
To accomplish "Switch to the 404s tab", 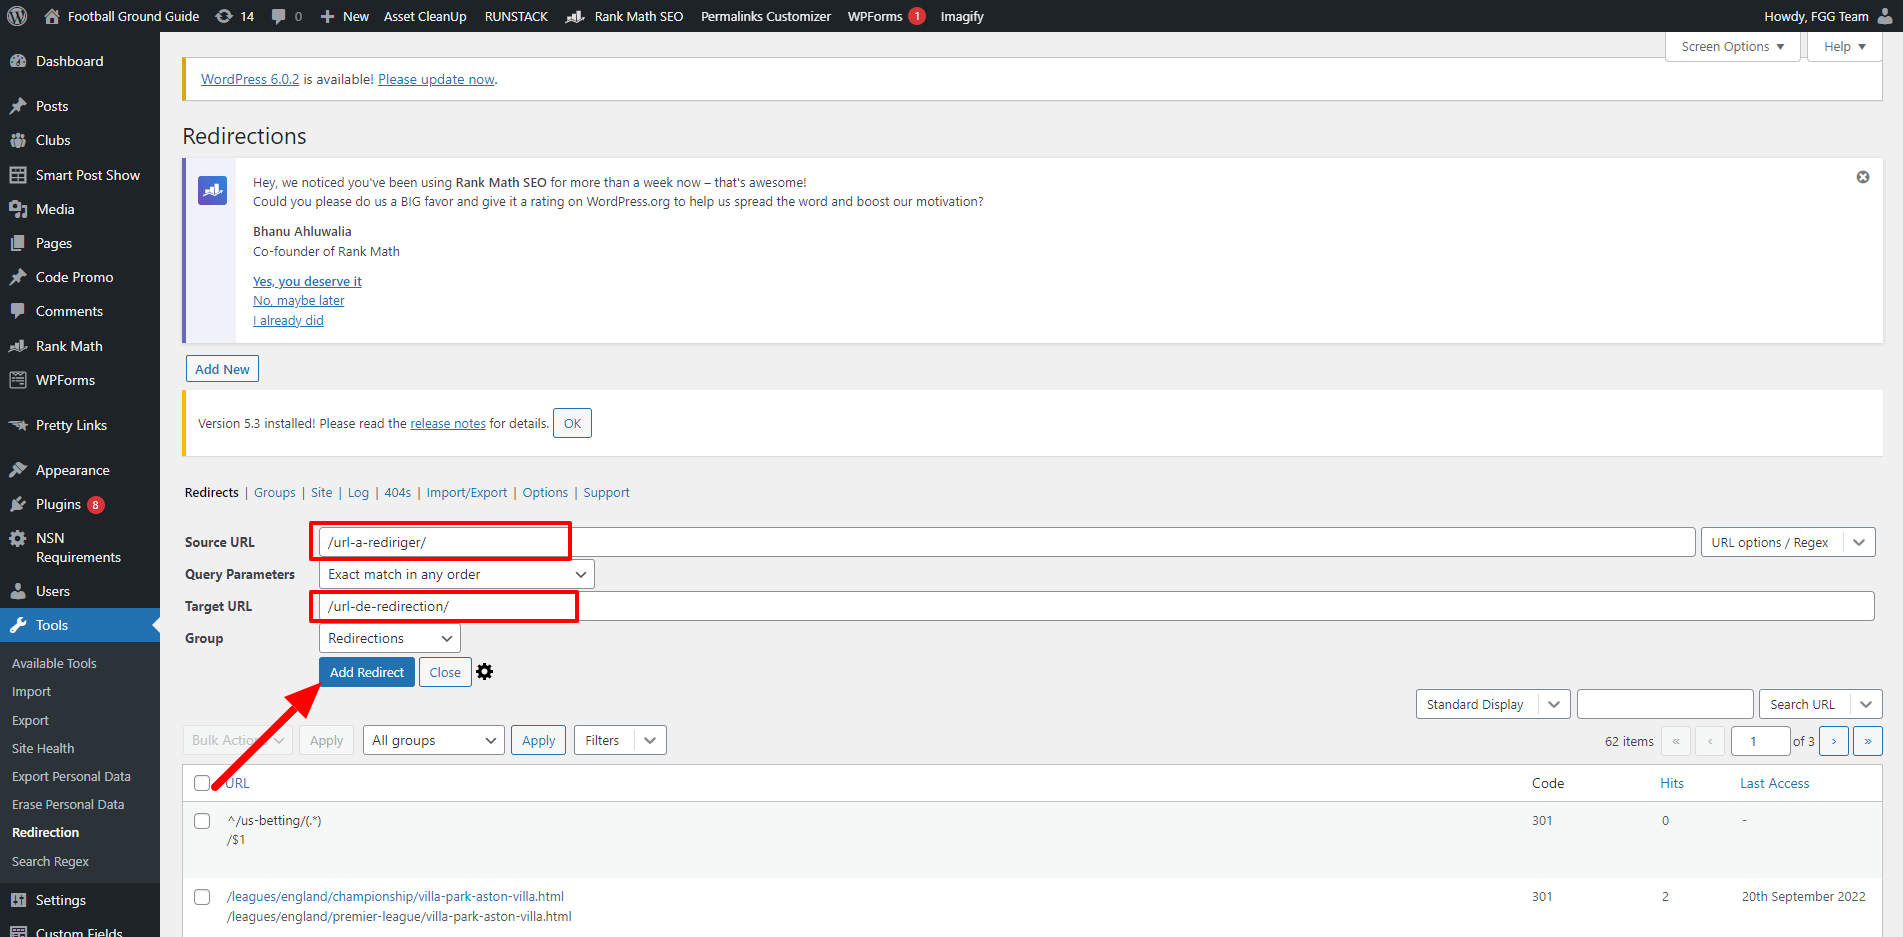I will pos(397,492).
